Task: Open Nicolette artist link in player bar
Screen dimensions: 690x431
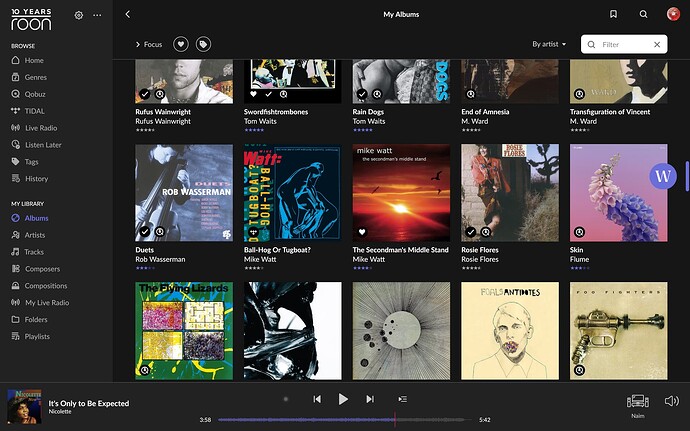Action: [x=60, y=412]
